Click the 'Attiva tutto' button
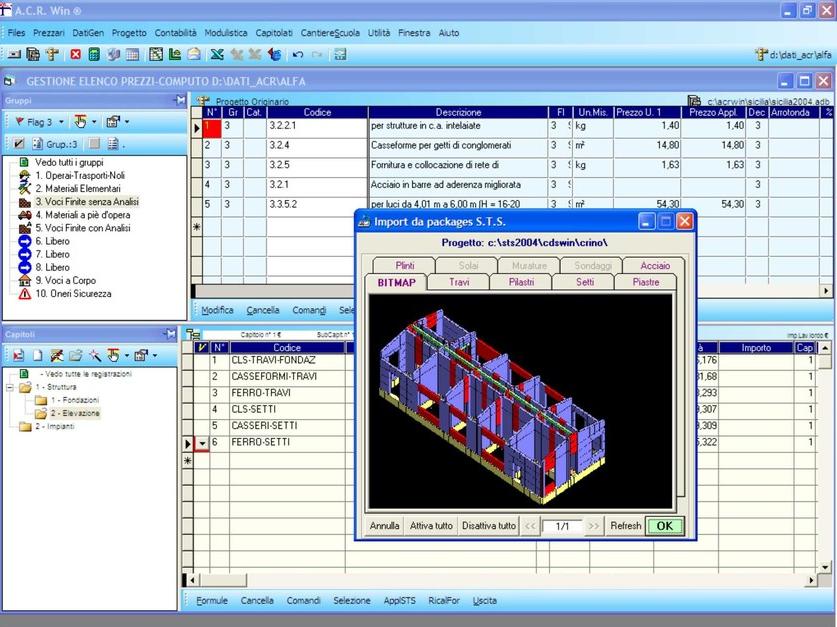 pos(430,525)
